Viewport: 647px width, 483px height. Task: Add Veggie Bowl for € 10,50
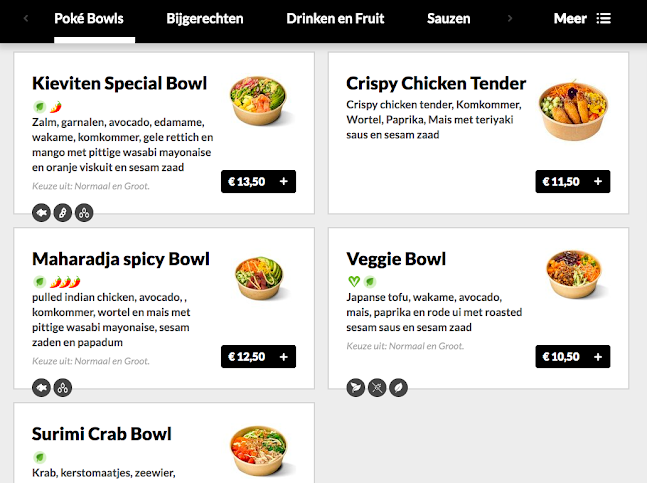tap(572, 357)
